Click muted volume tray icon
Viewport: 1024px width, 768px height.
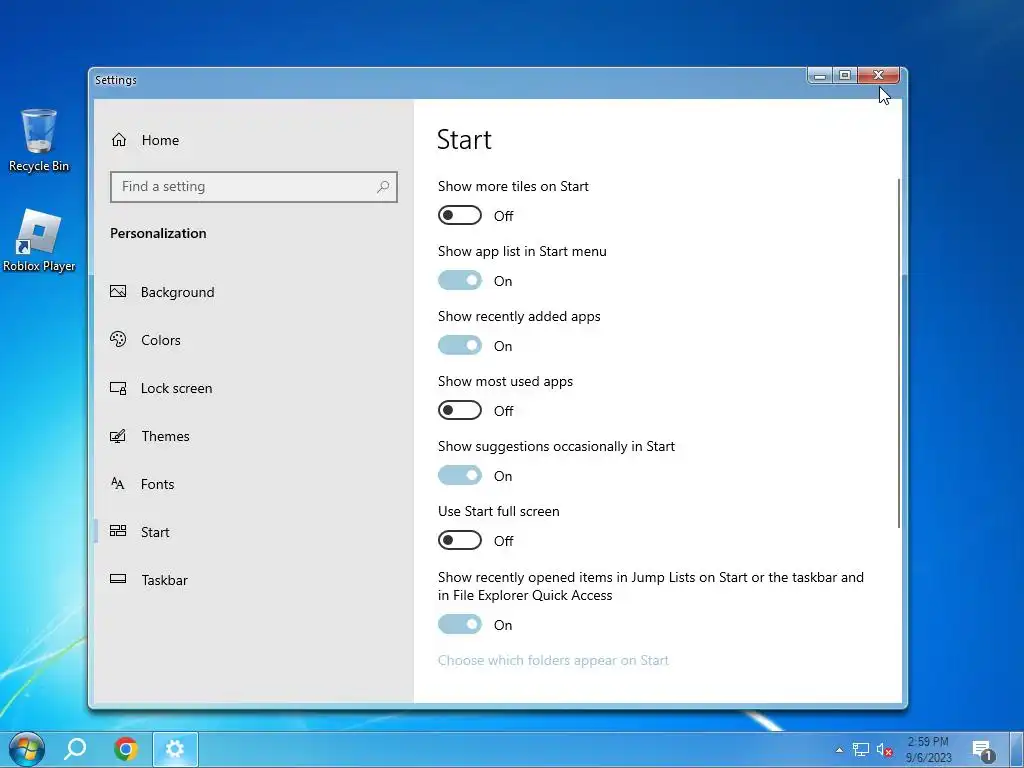884,750
